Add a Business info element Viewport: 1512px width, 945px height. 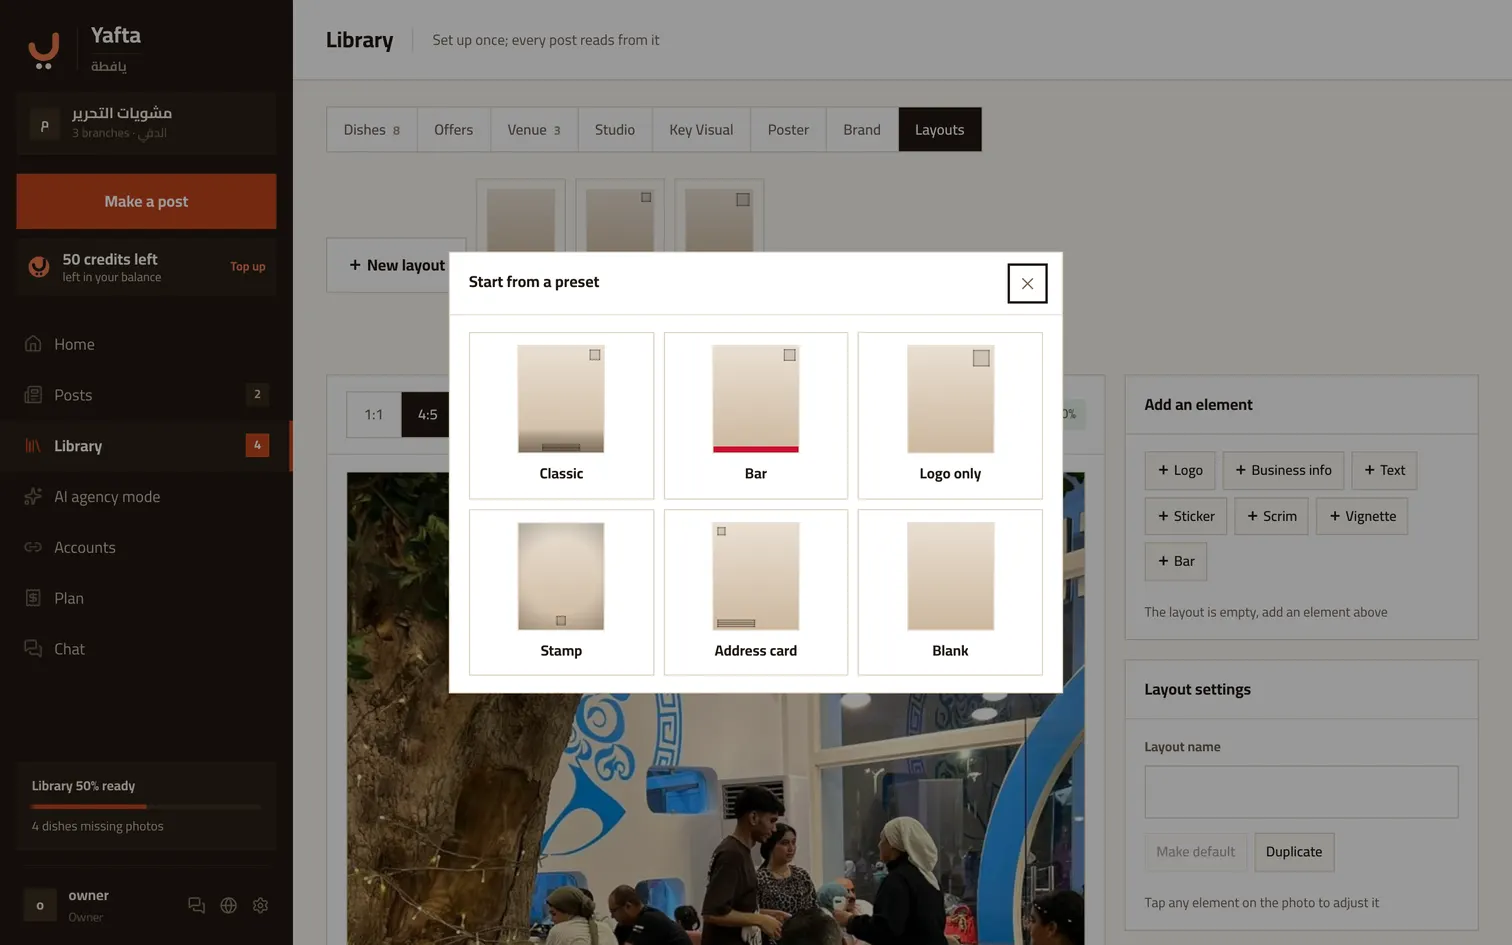(1283, 470)
